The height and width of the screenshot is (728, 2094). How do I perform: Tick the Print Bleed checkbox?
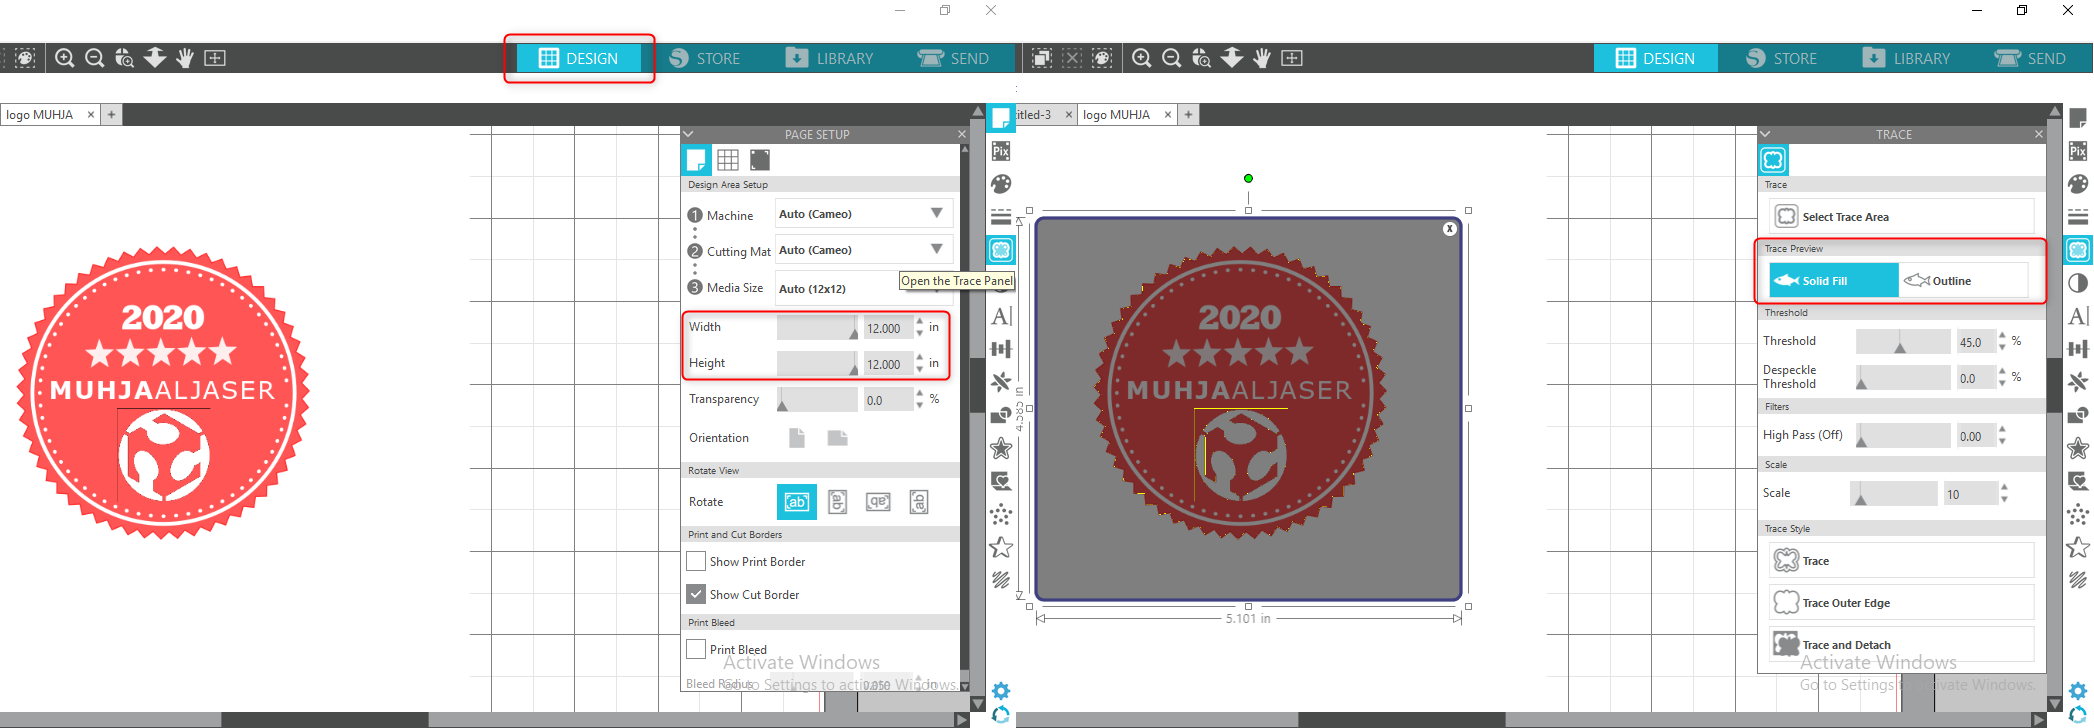pyautogui.click(x=696, y=649)
